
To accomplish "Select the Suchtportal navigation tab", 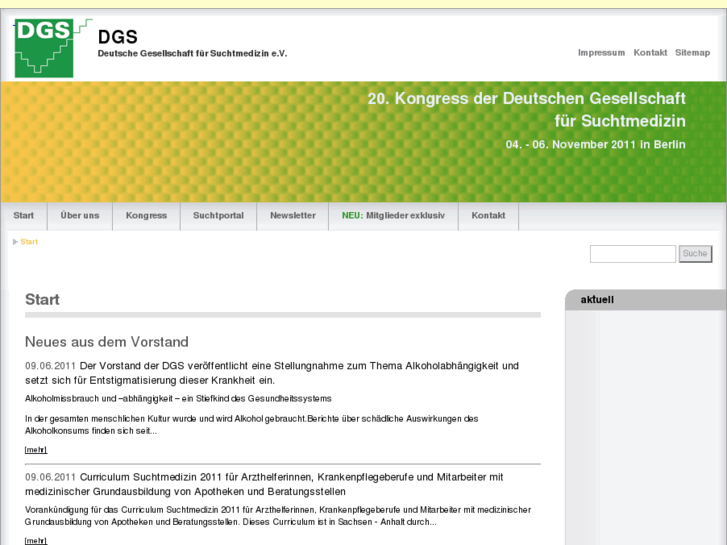I will (218, 216).
